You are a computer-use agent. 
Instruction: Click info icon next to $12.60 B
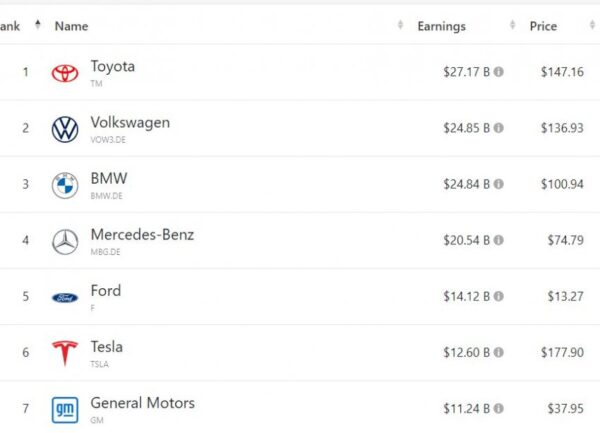[x=499, y=352]
